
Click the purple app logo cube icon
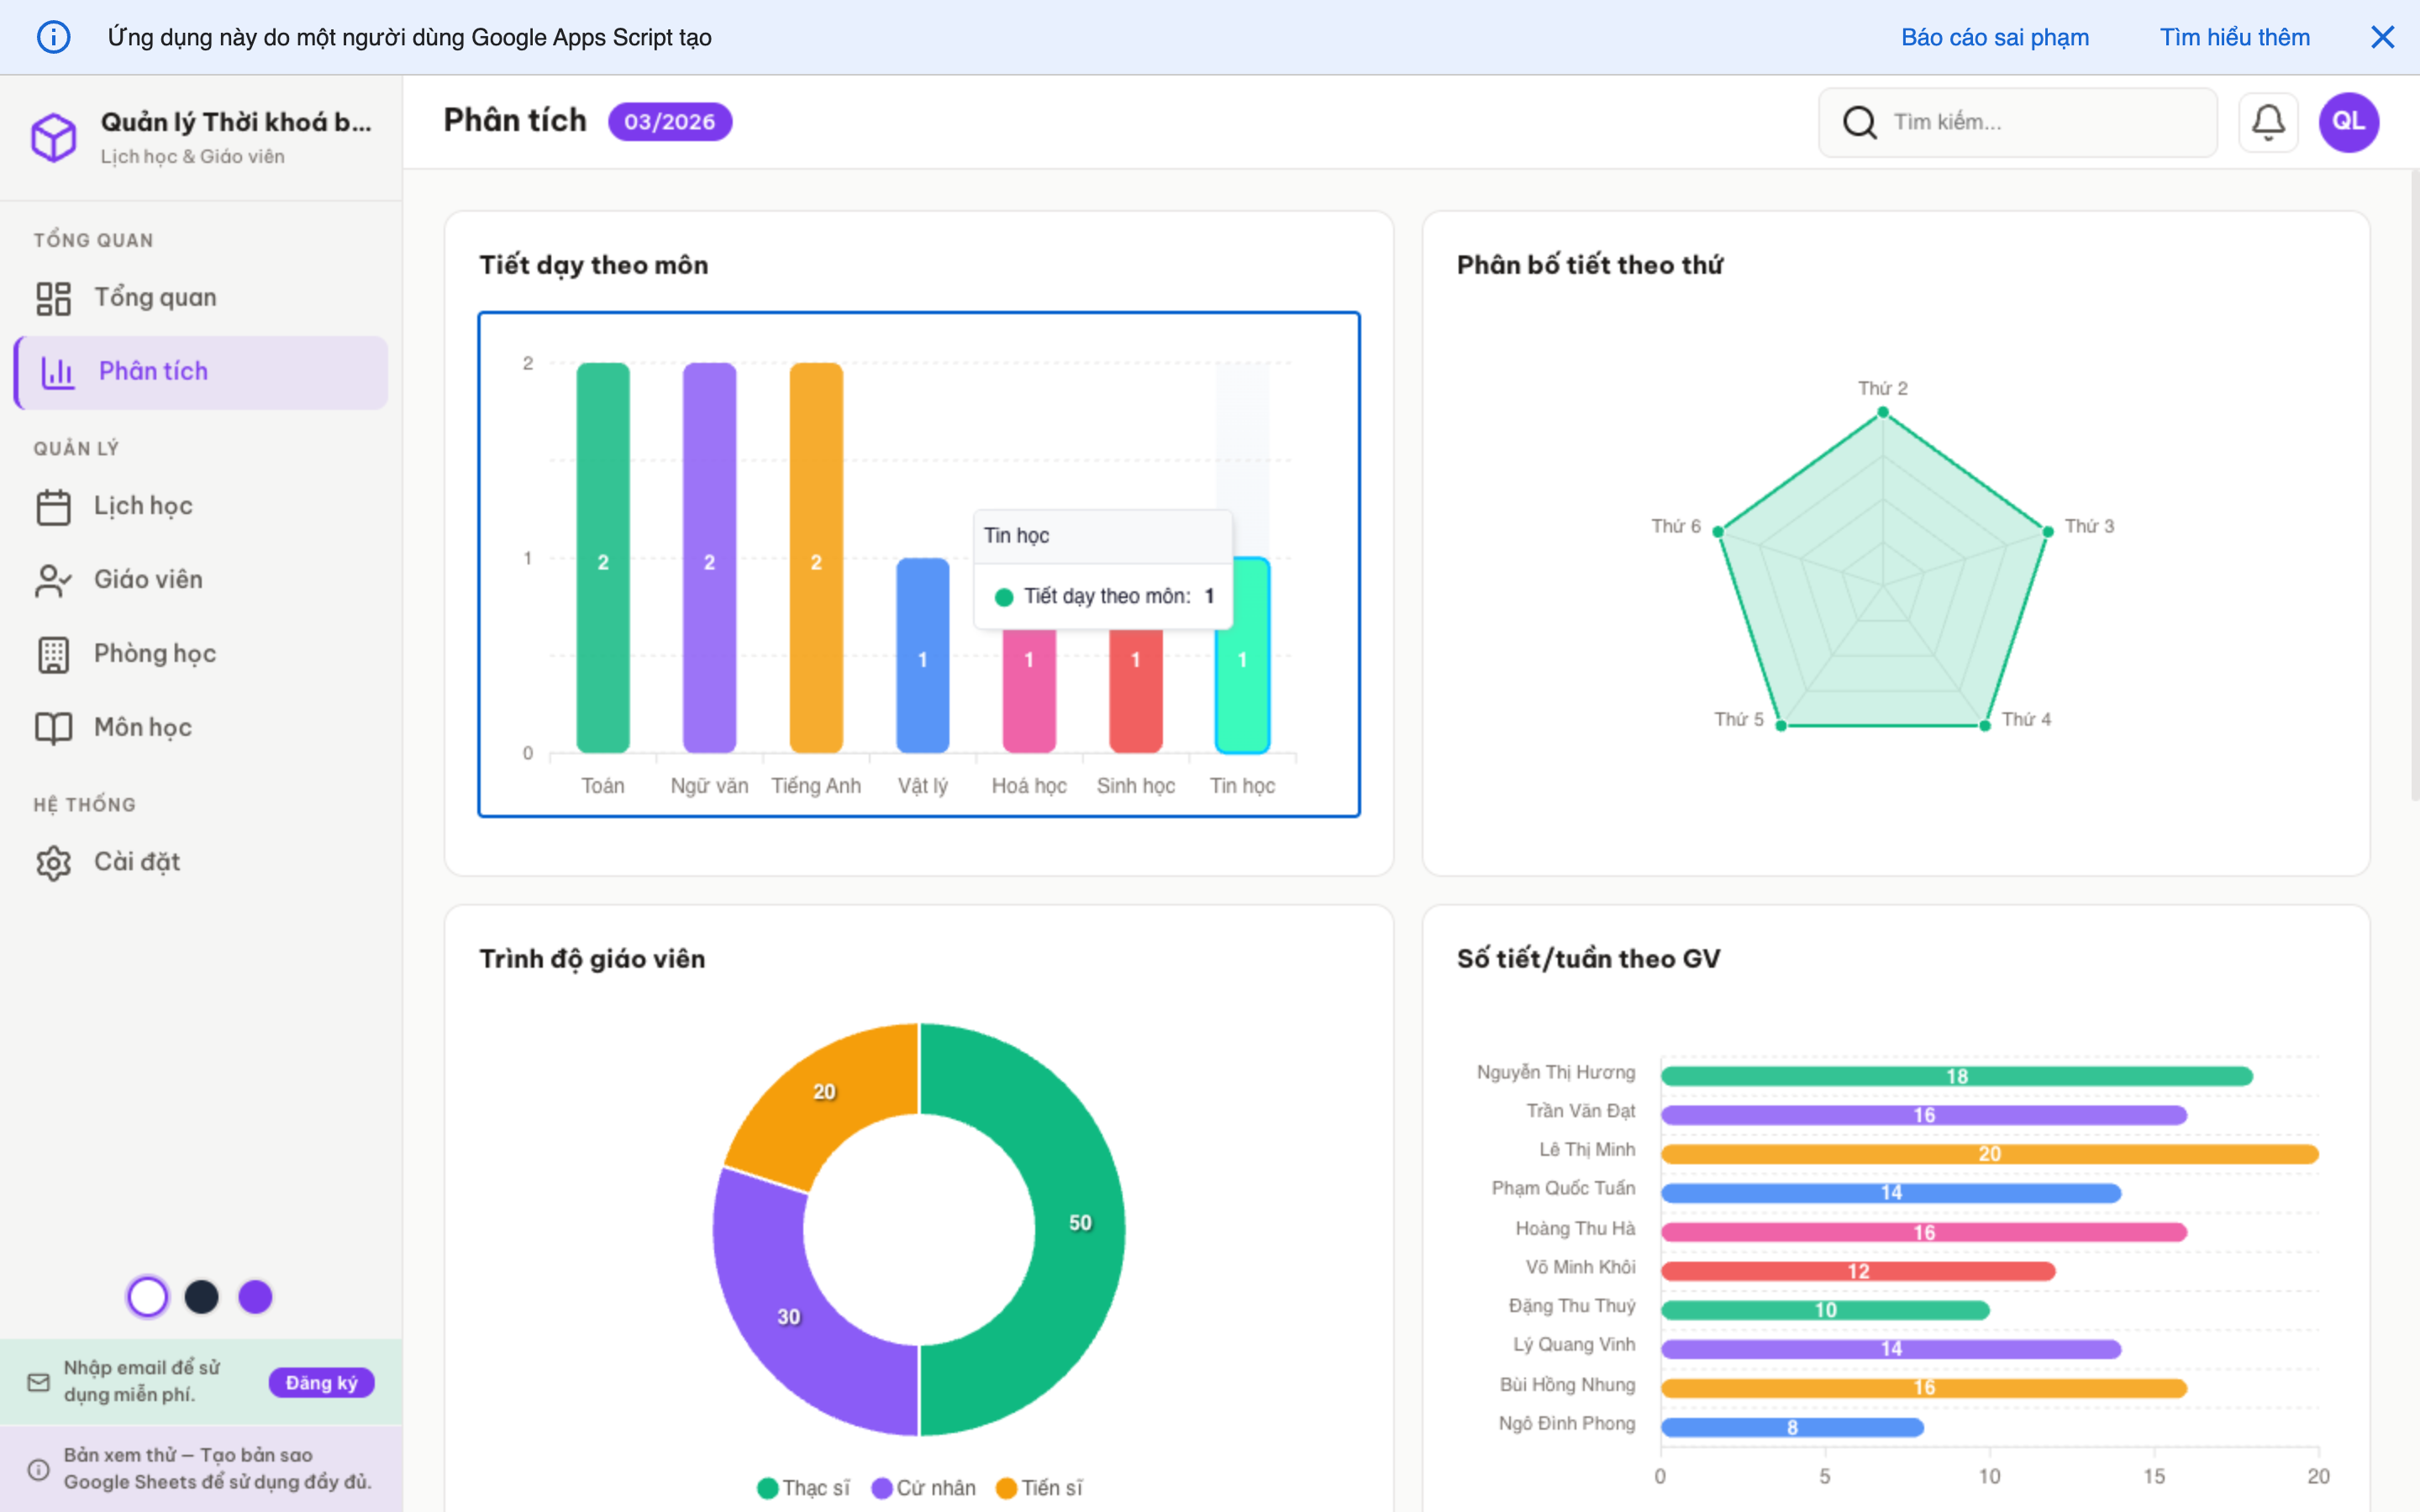55,137
